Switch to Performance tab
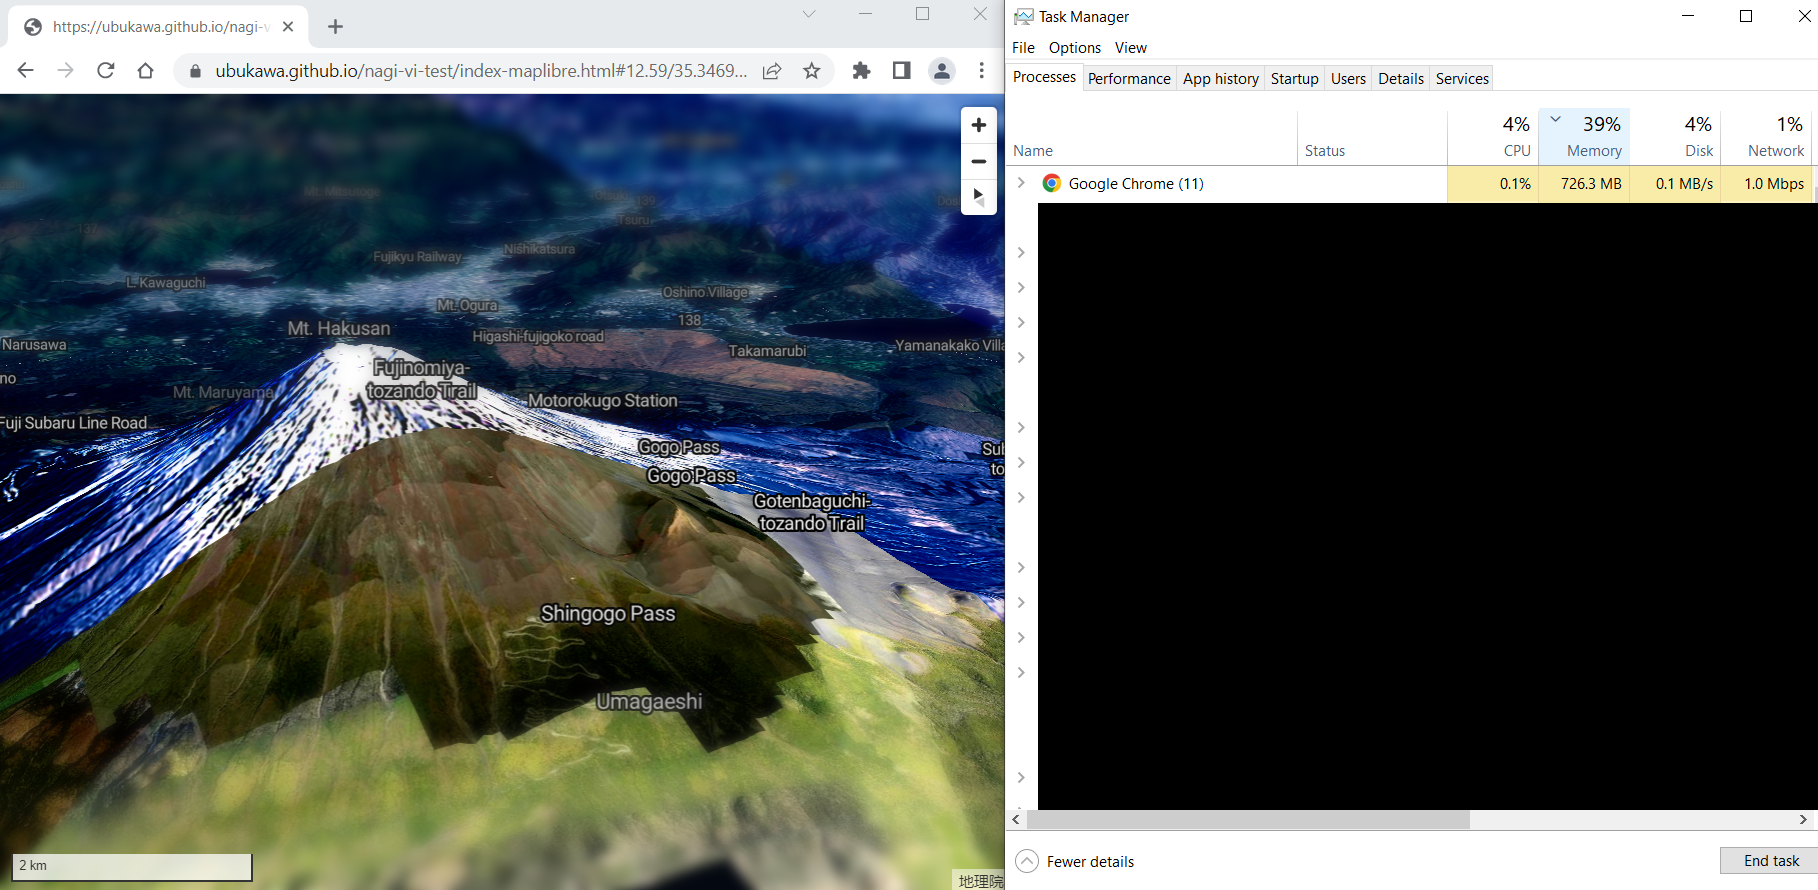This screenshot has height=890, width=1818. (1129, 79)
